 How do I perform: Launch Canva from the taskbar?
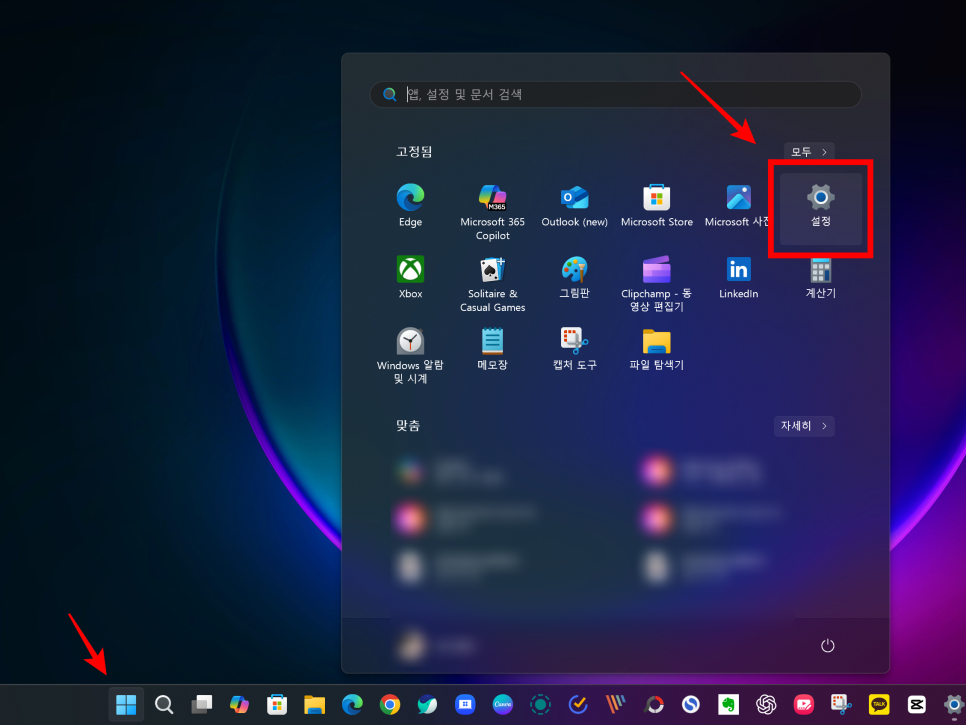[503, 704]
